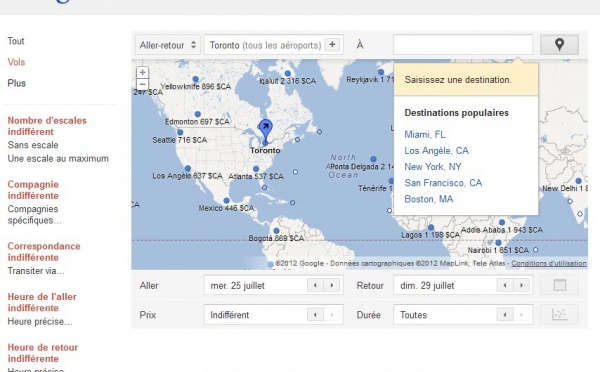Screen dimensions: 600x372
Task: Click Atlanta 537 $CA map marker
Action: (256, 169)
